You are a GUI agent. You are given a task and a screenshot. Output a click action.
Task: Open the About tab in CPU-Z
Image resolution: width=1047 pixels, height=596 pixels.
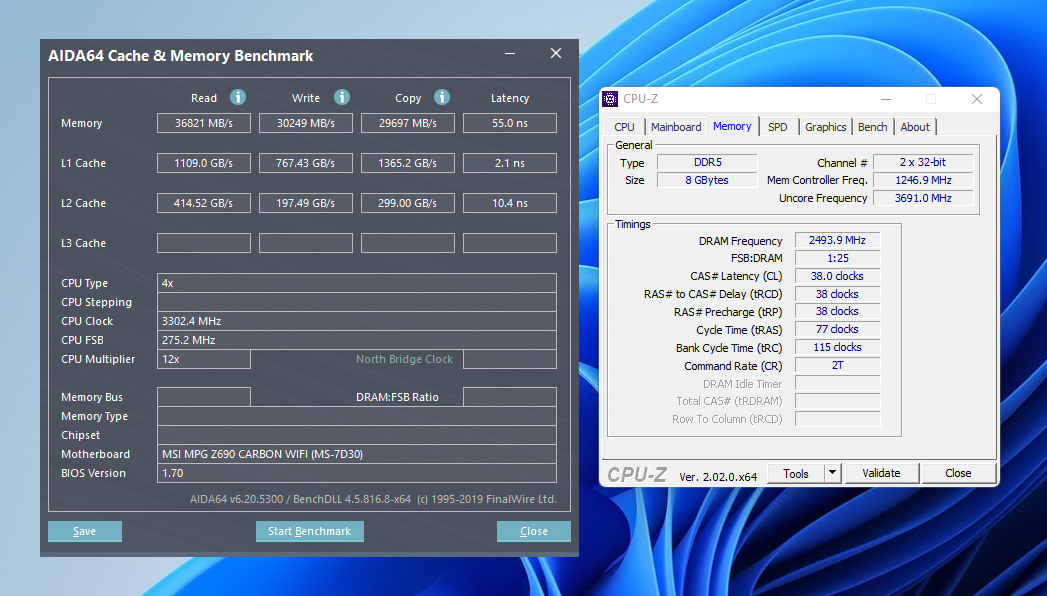click(x=915, y=127)
